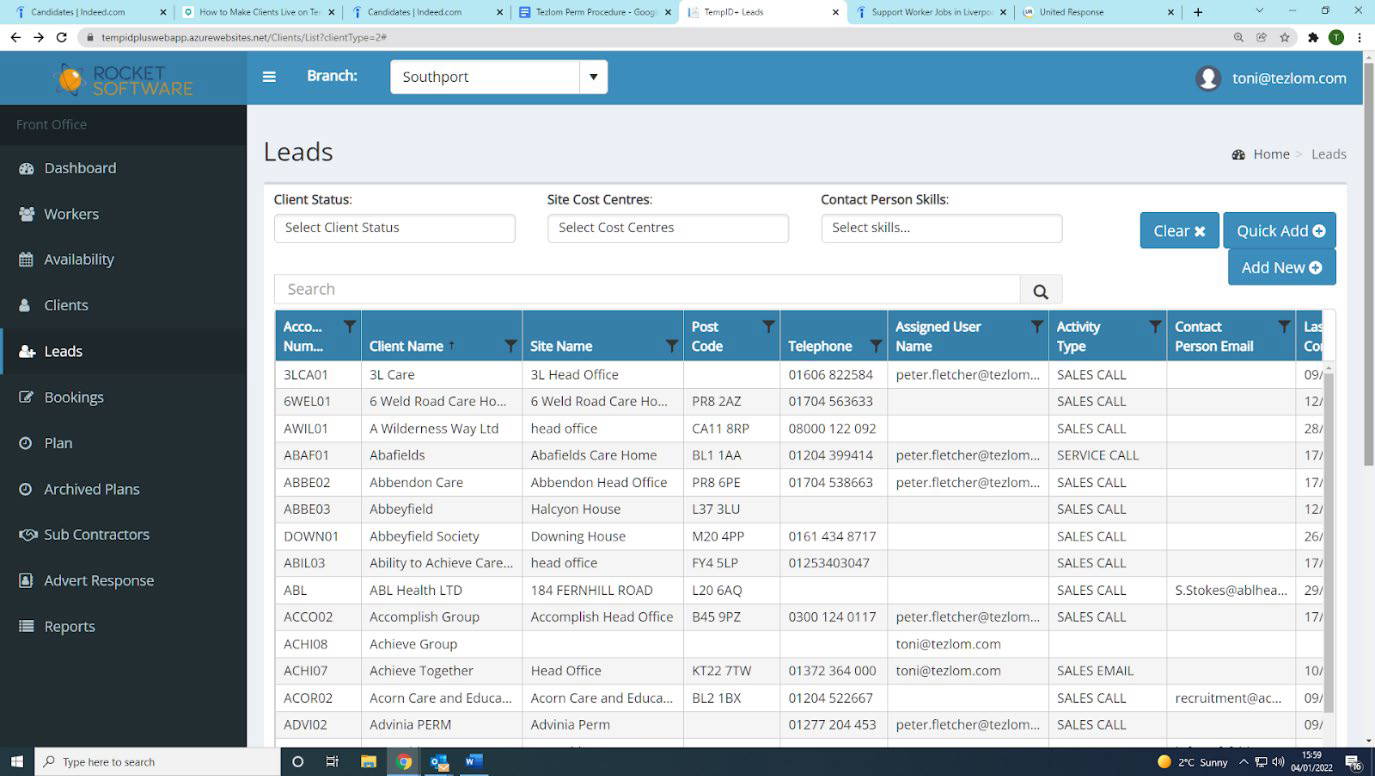
Task: Click the Home breadcrumb link
Action: pyautogui.click(x=1270, y=154)
